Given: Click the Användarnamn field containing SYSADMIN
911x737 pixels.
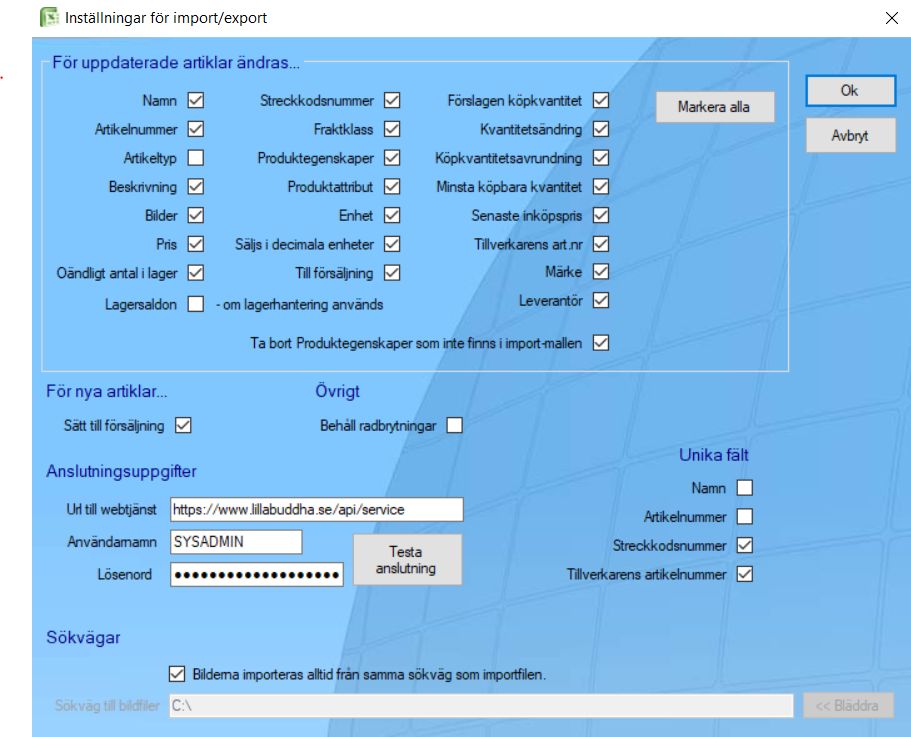Looking at the screenshot, I should tap(236, 542).
